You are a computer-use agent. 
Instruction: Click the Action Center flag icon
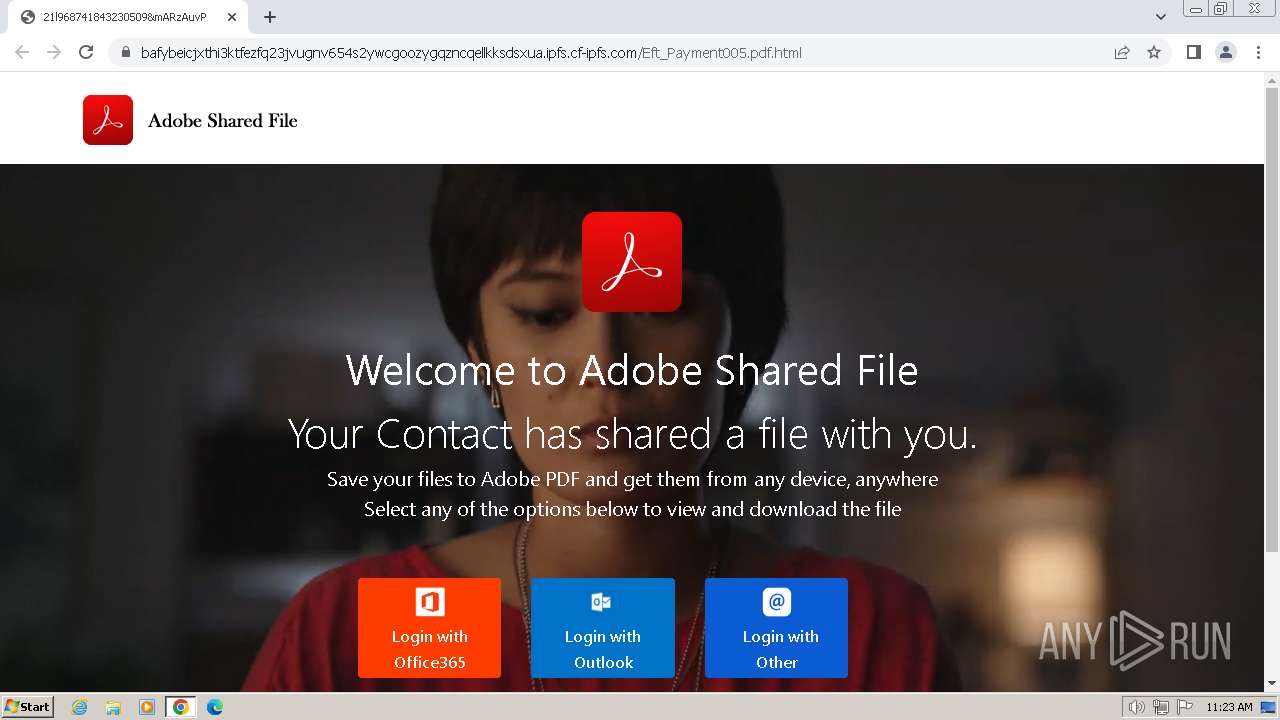pyautogui.click(x=1185, y=707)
